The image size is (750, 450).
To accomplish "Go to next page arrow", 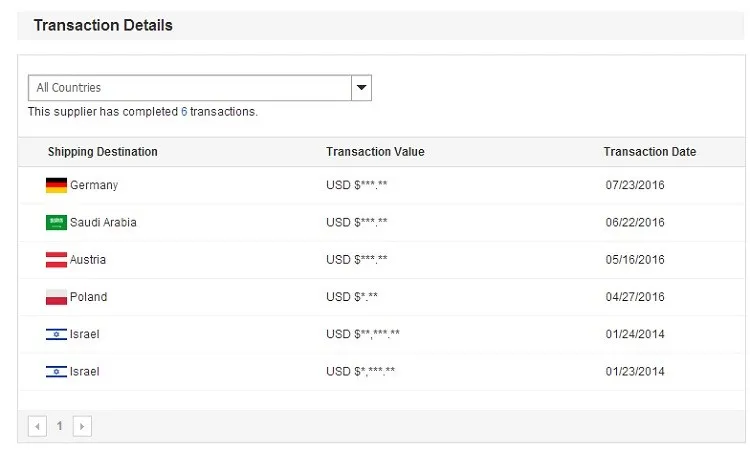I will 82,426.
